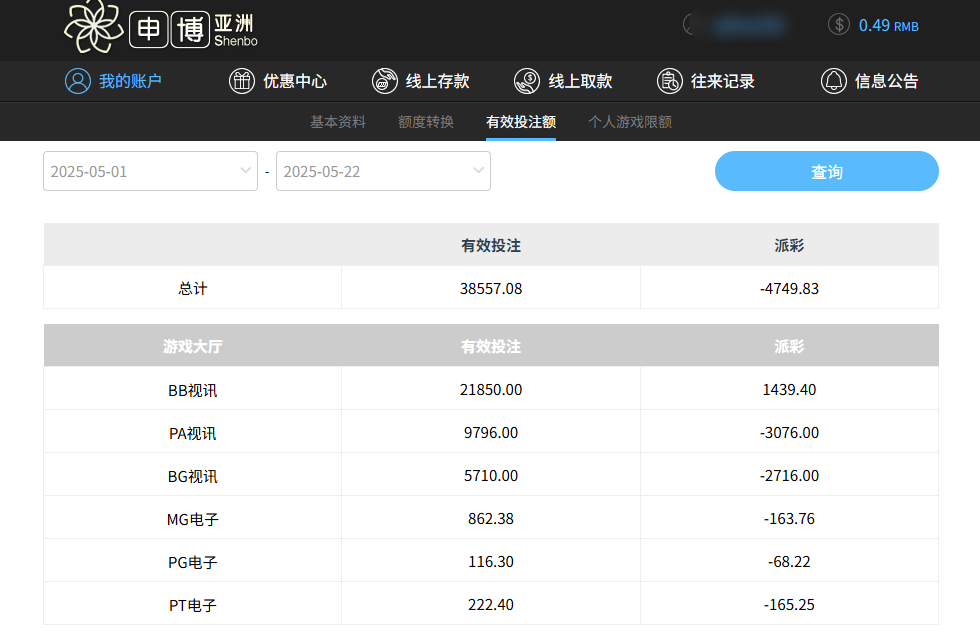Click the 优惠中心 gift circle icon
The height and width of the screenshot is (638, 980).
coord(242,81)
